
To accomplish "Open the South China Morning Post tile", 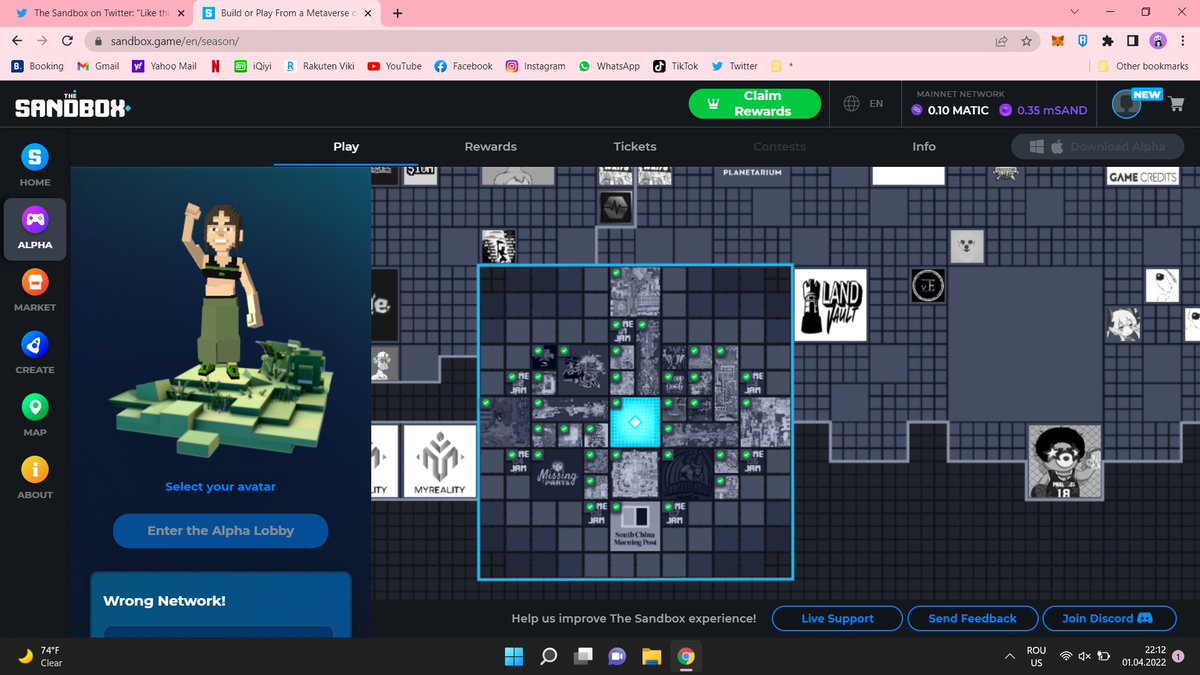I will pyautogui.click(x=635, y=526).
